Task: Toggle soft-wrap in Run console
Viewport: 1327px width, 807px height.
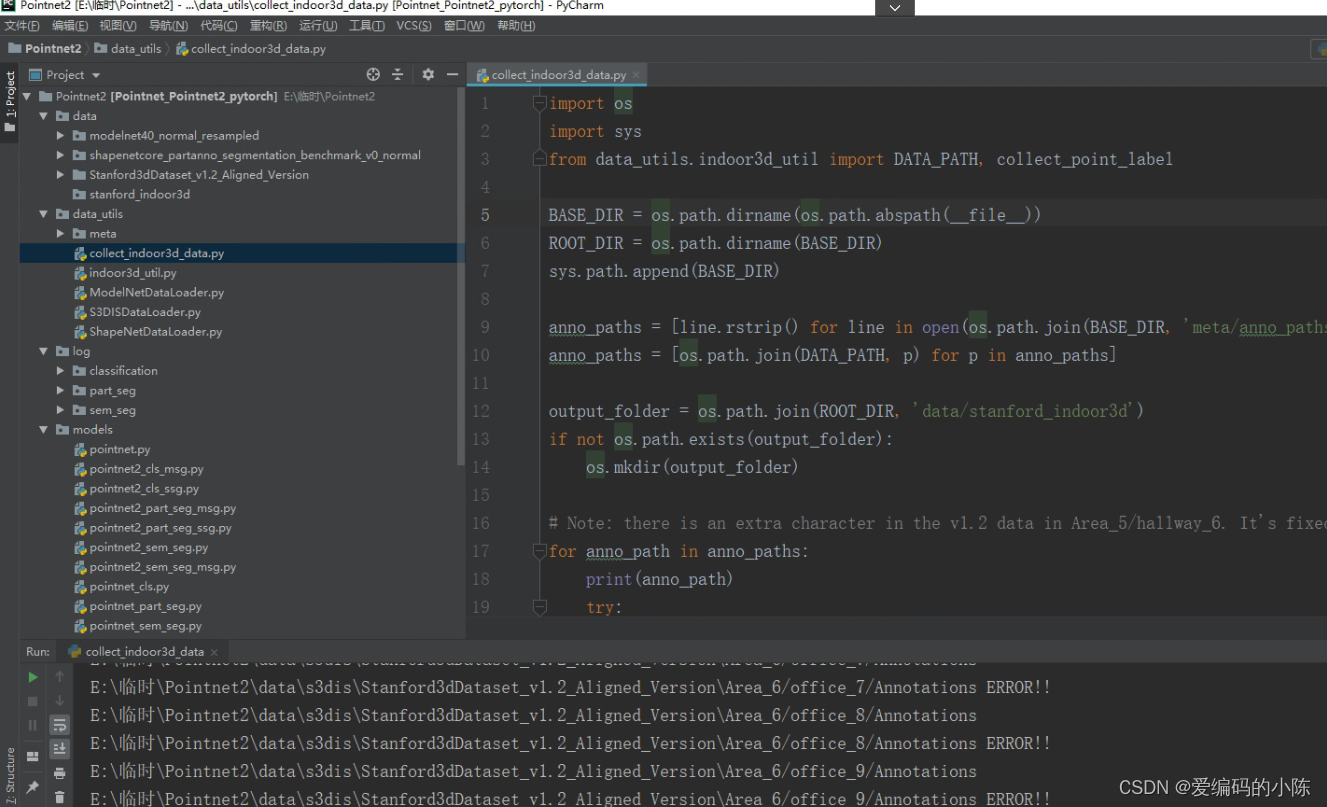Action: tap(60, 725)
